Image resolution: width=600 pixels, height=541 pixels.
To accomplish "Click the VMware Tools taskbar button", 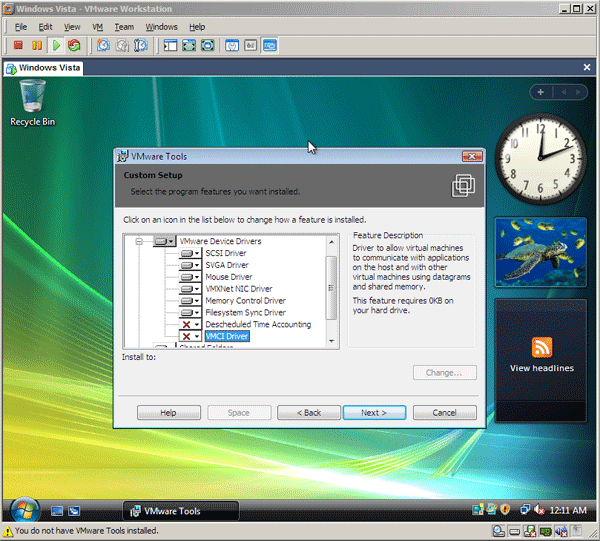I will [x=181, y=511].
